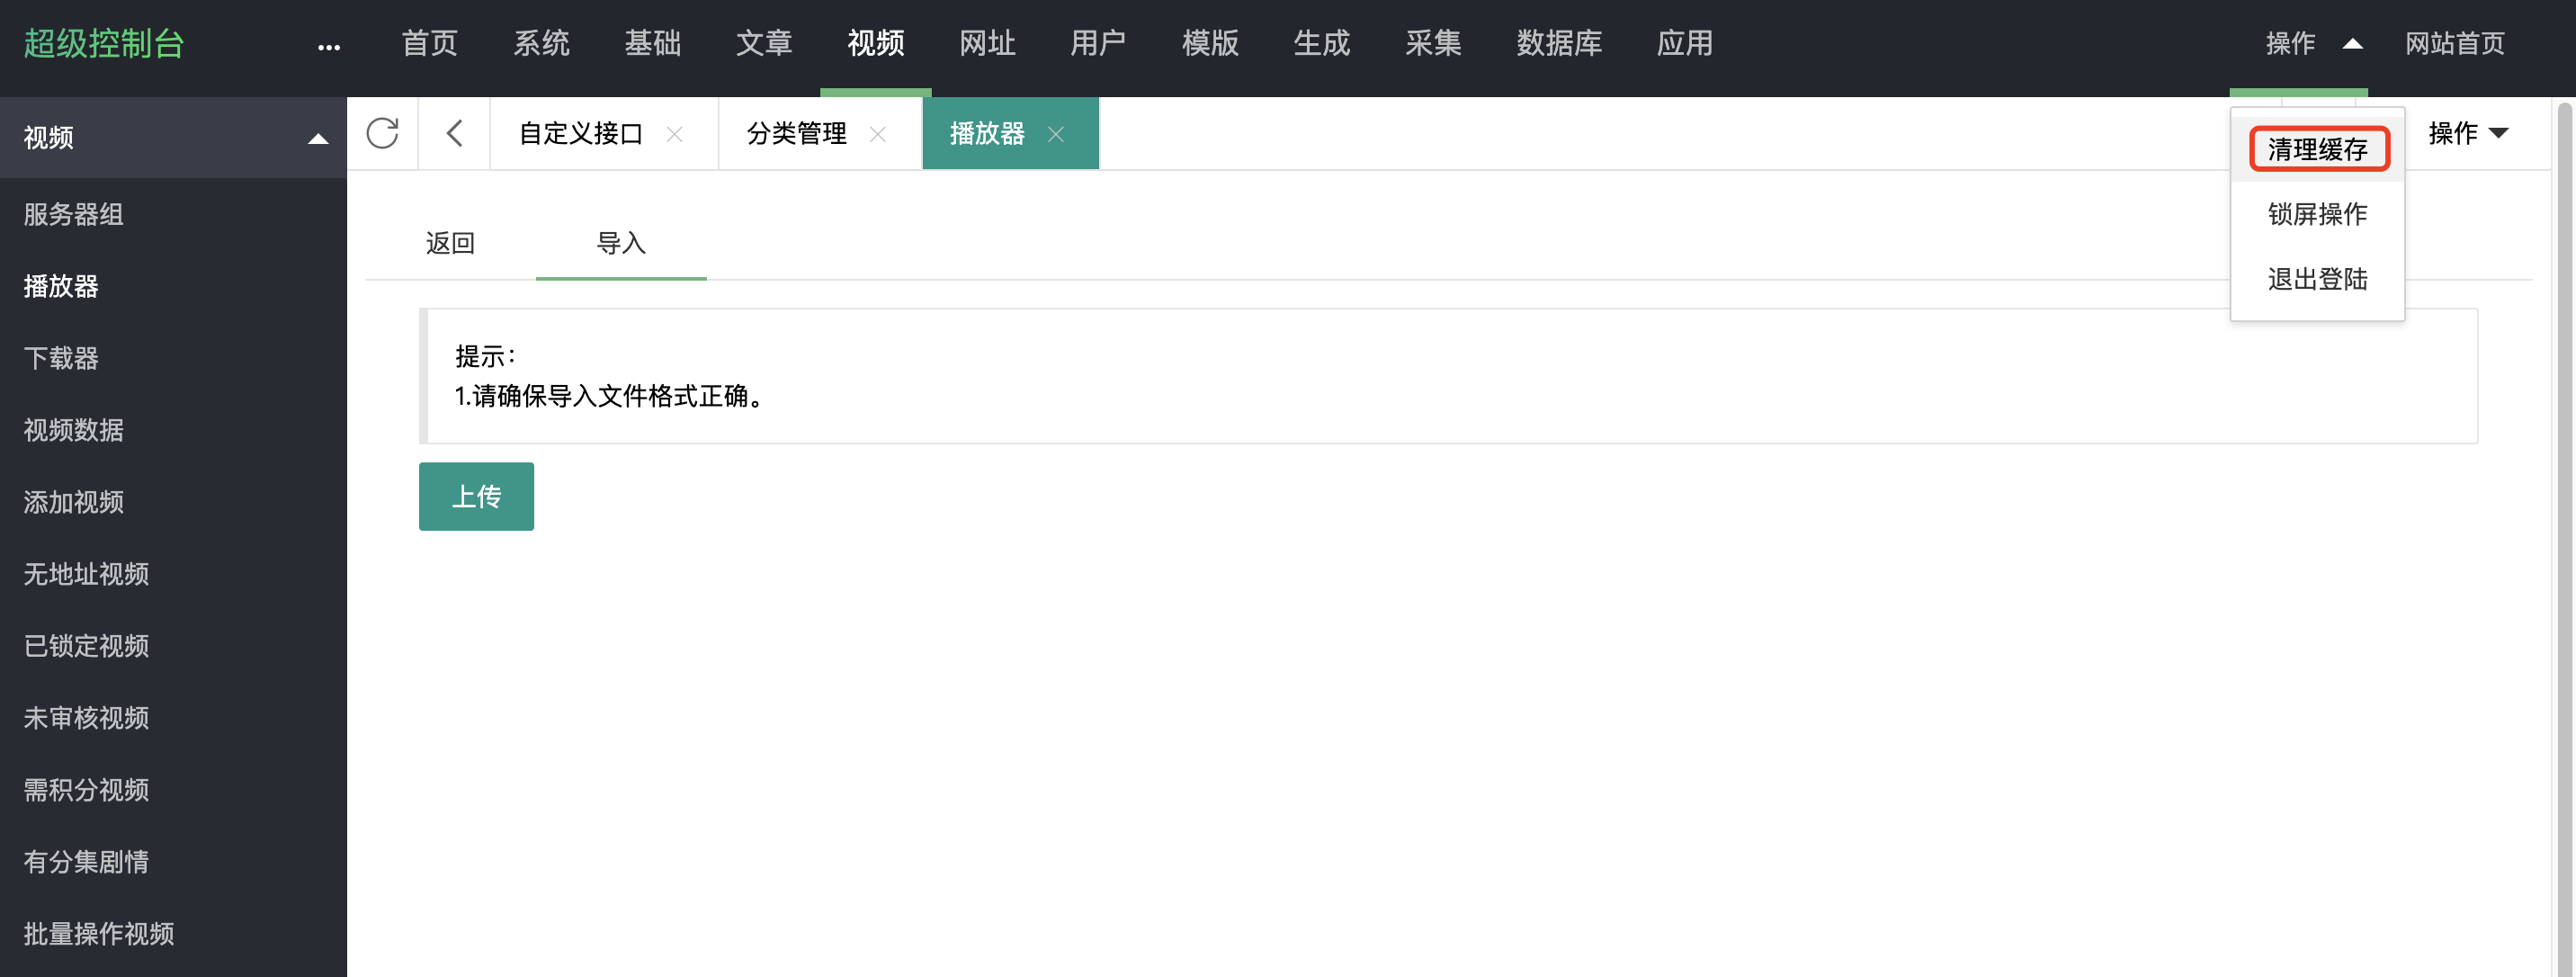Open the tab bar 操作 dropdown
The image size is (2576, 977).
coord(2468,133)
